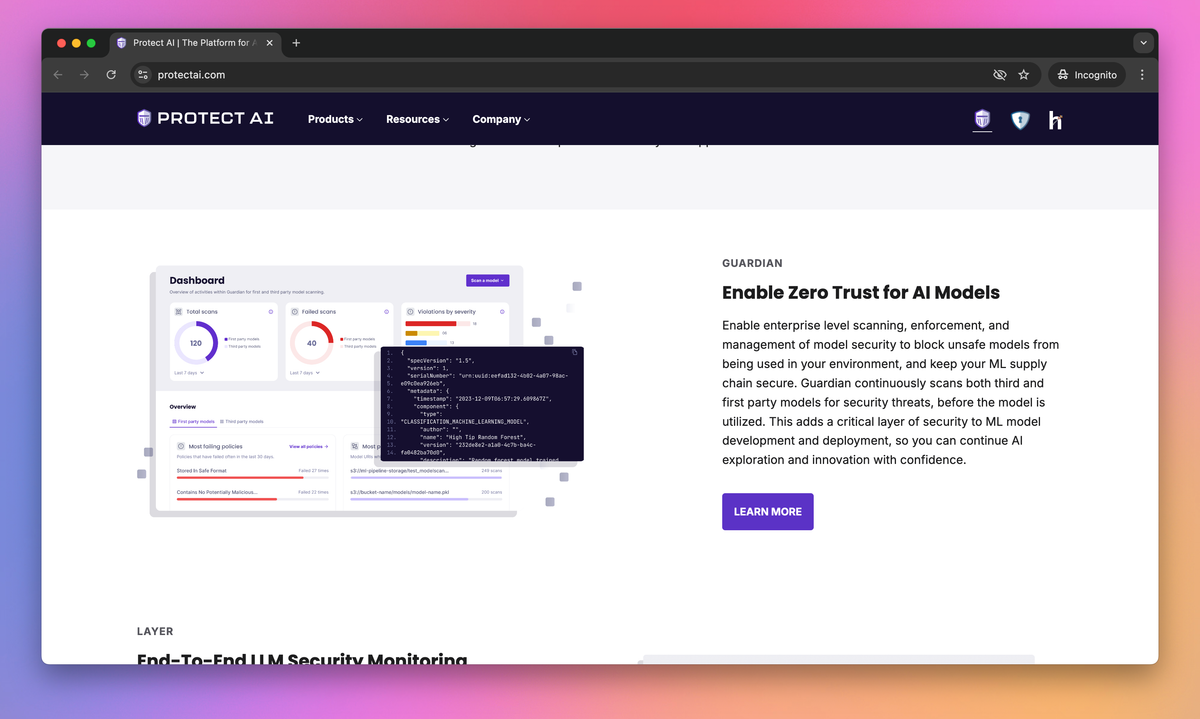Expand the Products menu

click(x=335, y=119)
